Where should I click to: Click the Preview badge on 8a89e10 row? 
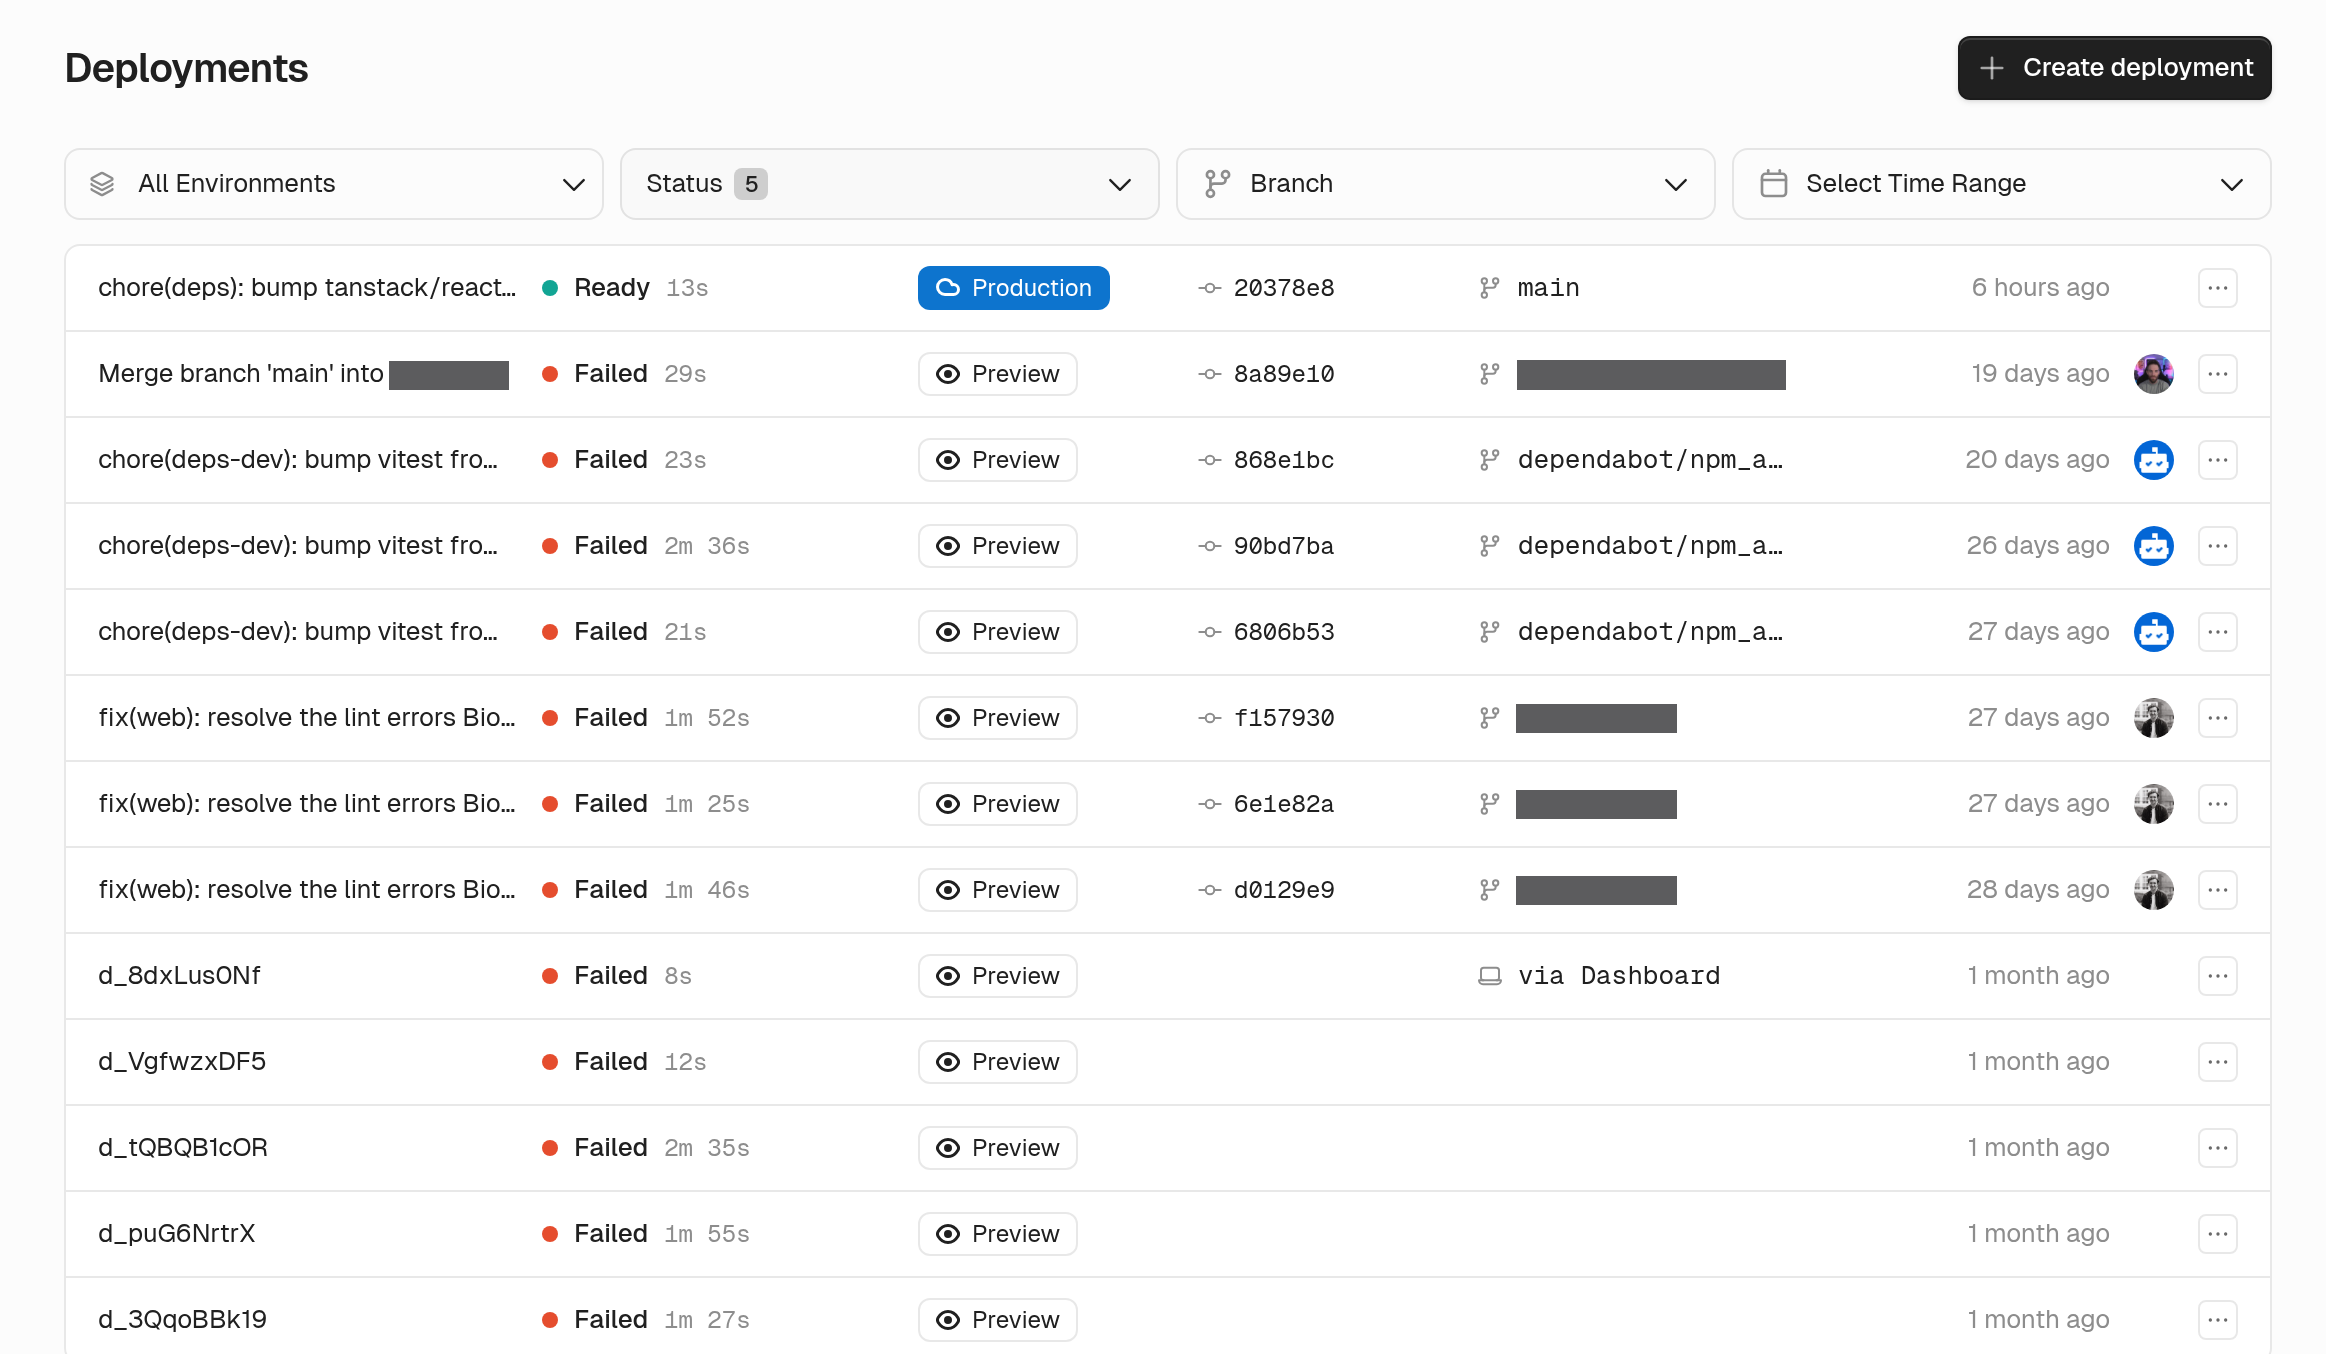tap(997, 374)
